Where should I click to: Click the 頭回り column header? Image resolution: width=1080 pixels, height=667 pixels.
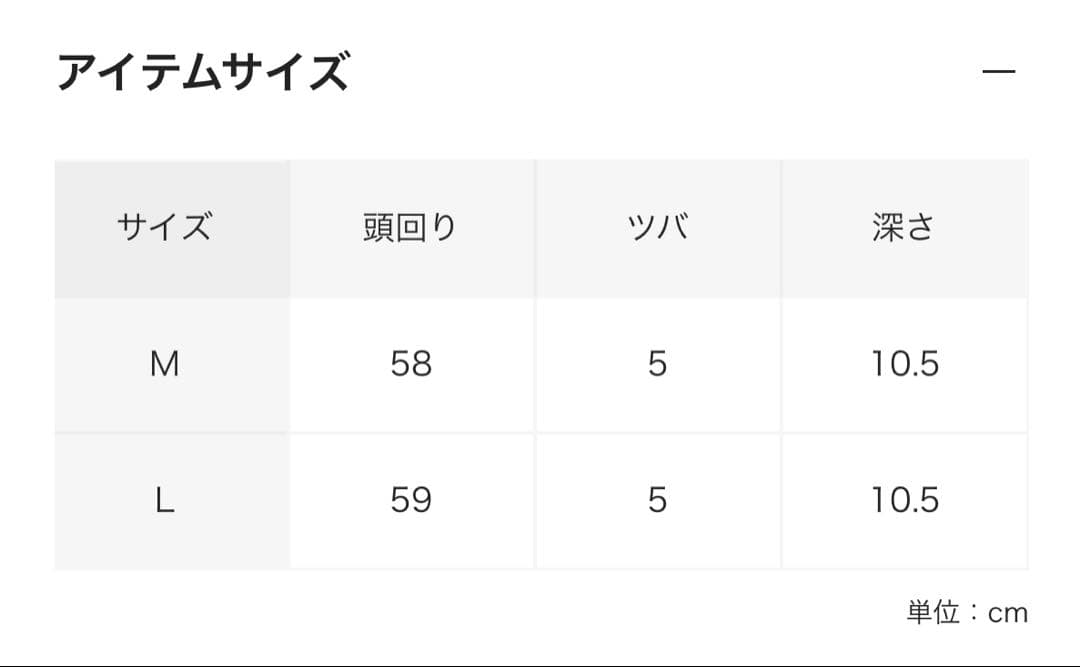pos(410,228)
